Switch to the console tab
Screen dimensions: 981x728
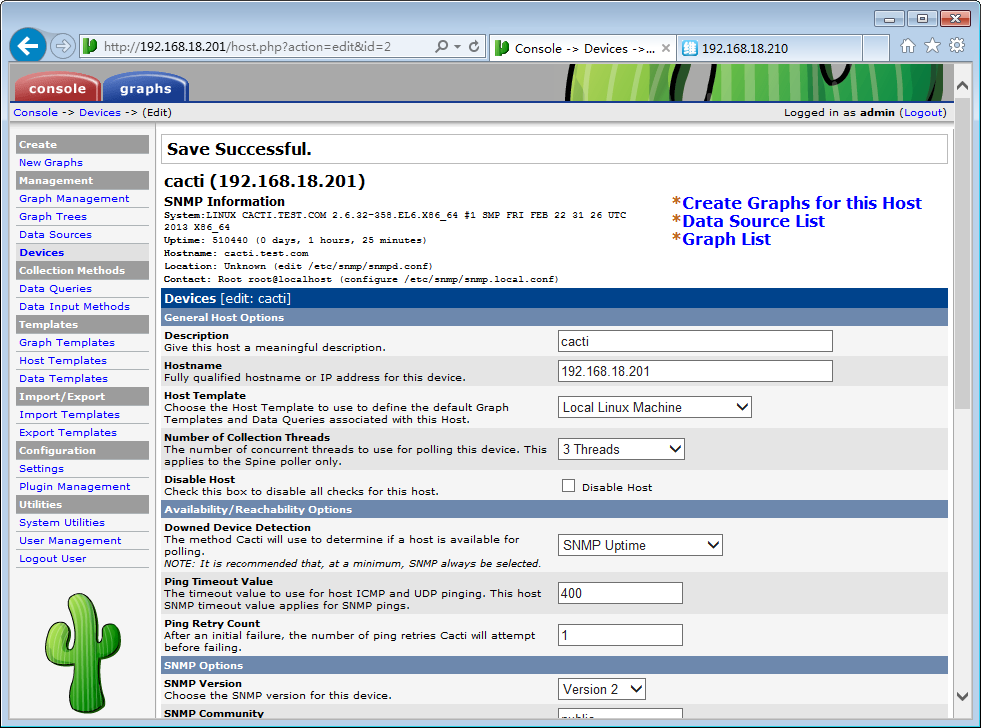[57, 88]
